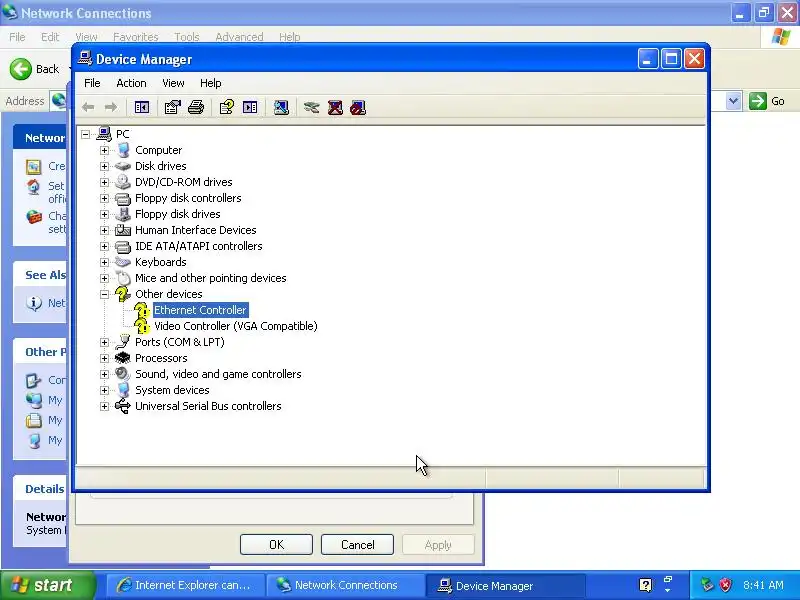Click the PC computer icon at tree root
The height and width of the screenshot is (600, 800).
click(104, 134)
